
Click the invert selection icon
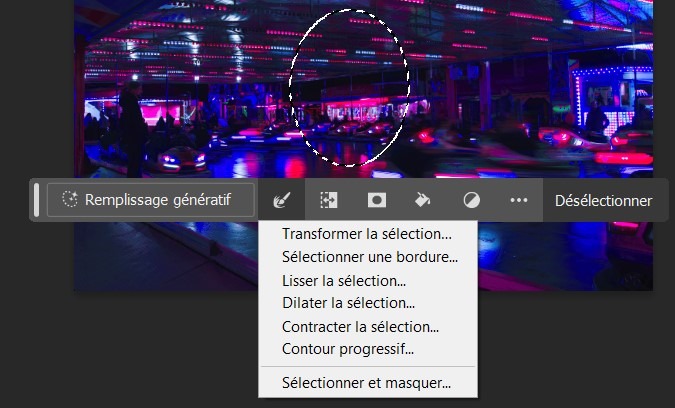(x=328, y=200)
